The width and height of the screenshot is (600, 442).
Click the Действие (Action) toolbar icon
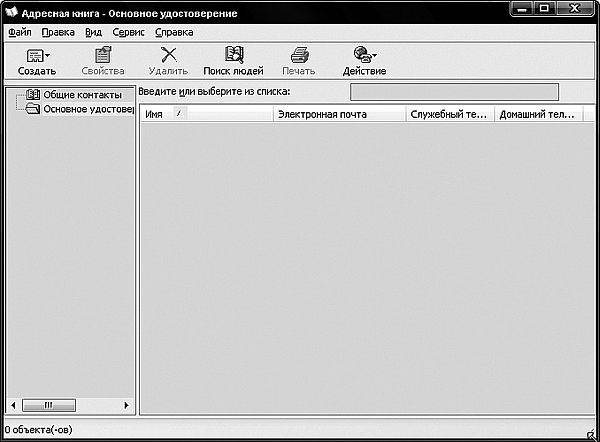click(364, 56)
